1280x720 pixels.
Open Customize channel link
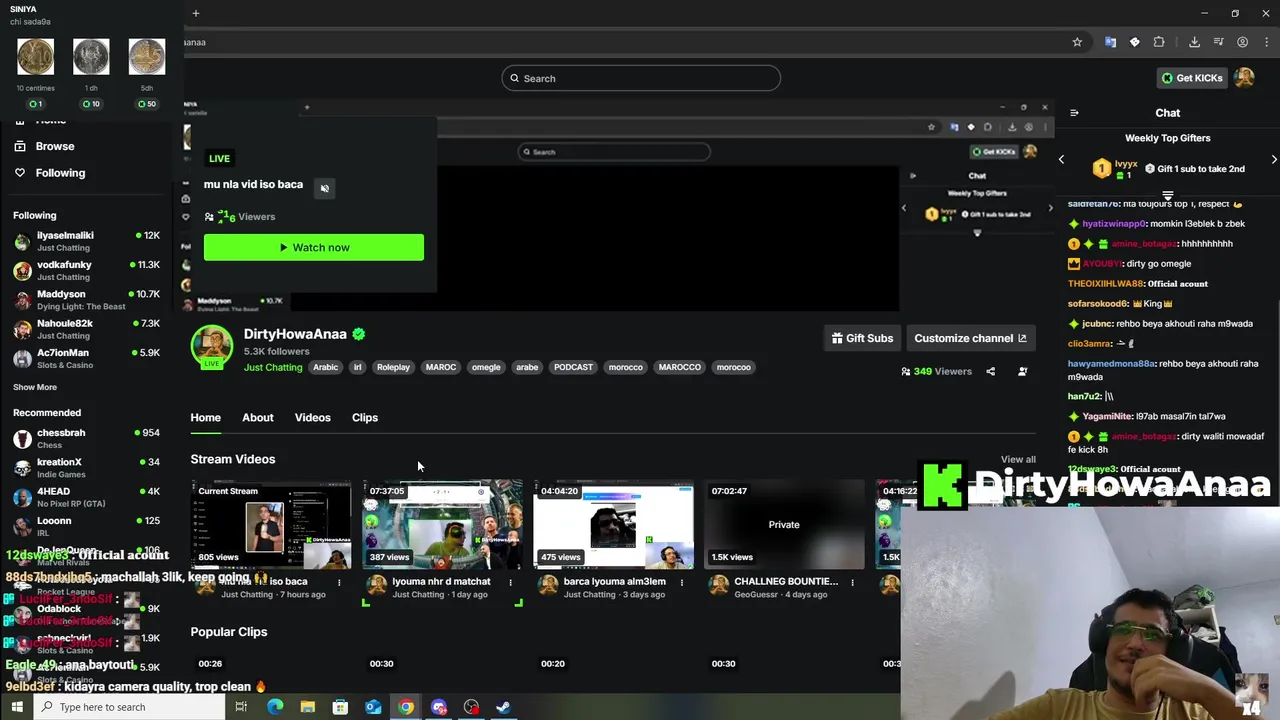coord(970,338)
